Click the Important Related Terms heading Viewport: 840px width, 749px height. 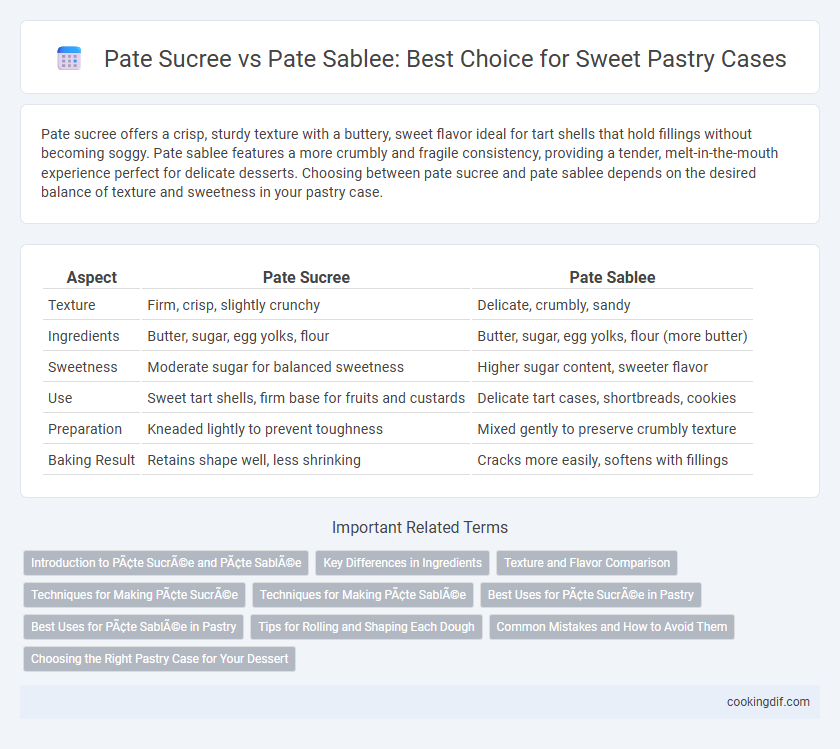click(419, 527)
